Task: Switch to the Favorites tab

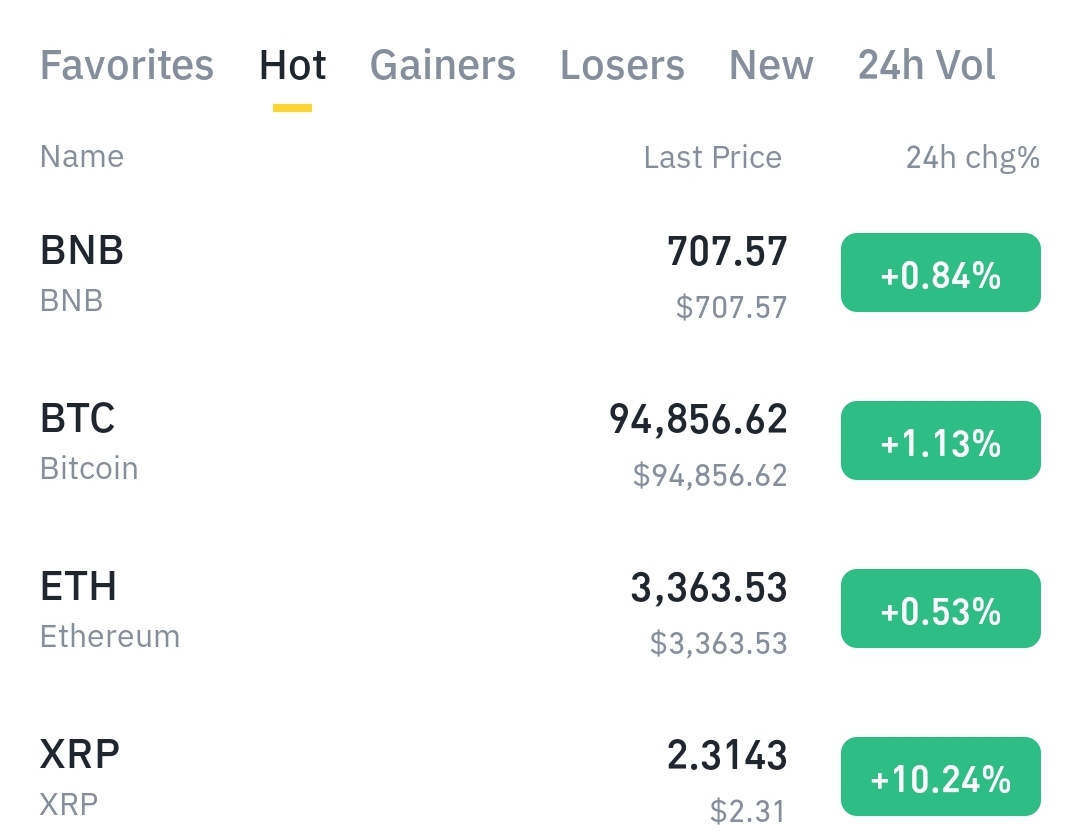Action: [x=127, y=66]
